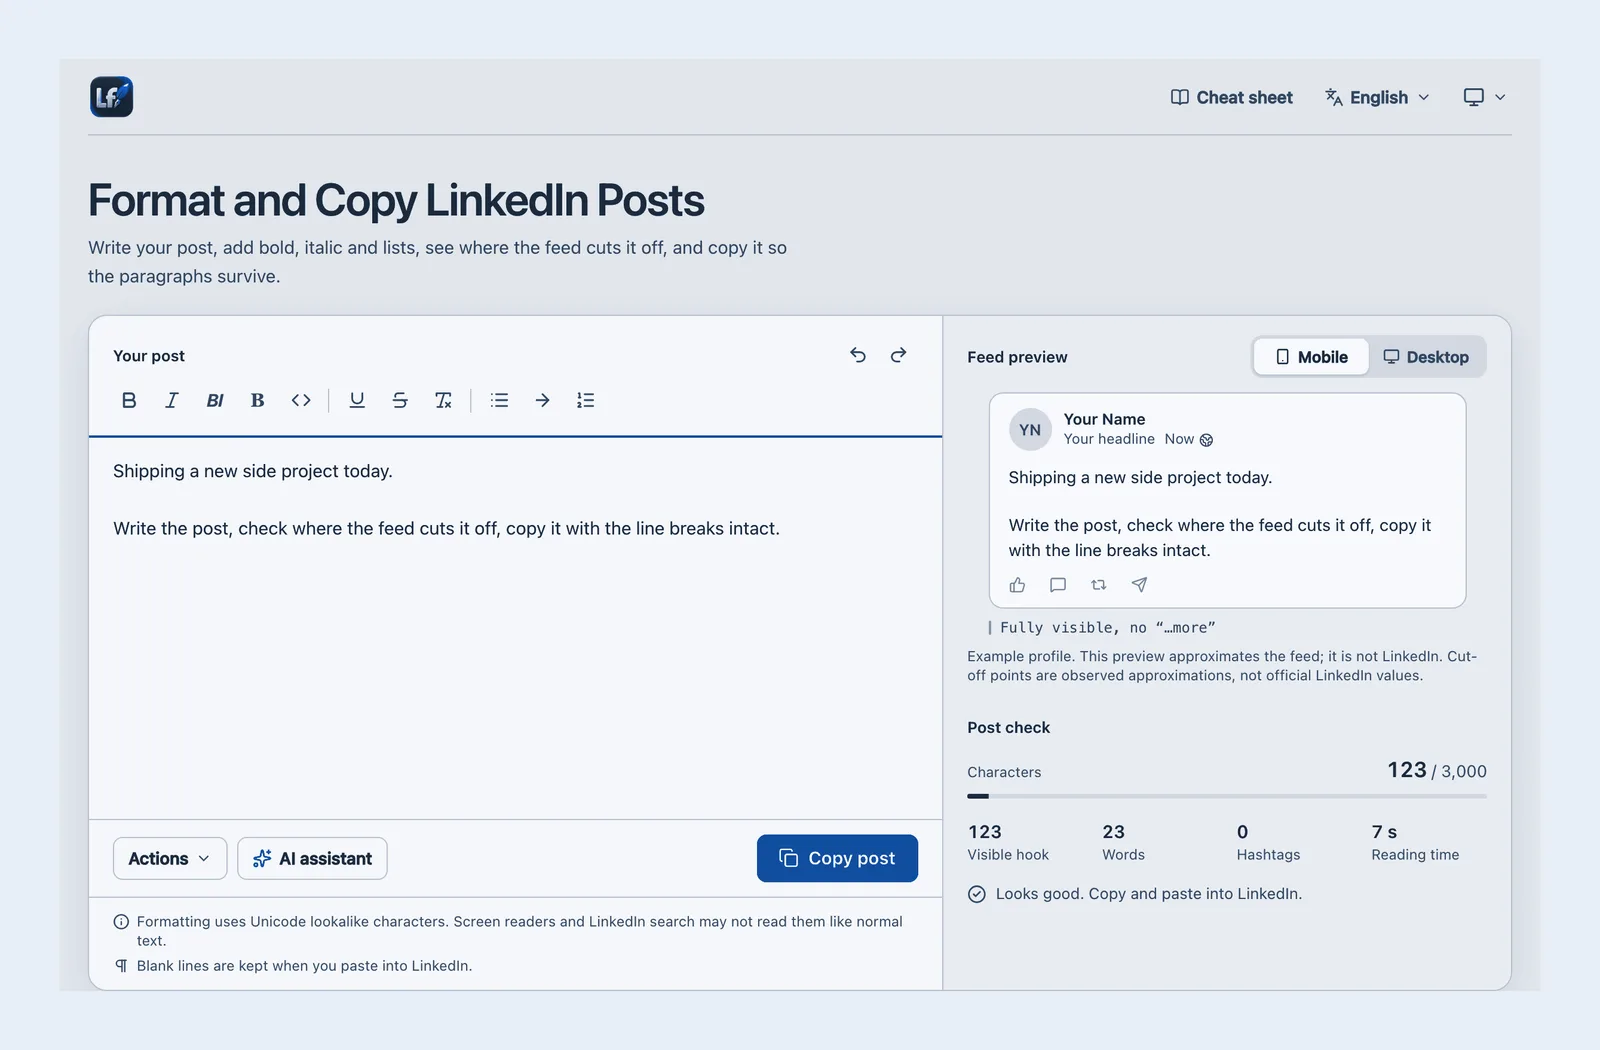The width and height of the screenshot is (1600, 1050).
Task: Click the '7 s' reading time value
Action: tap(1384, 832)
